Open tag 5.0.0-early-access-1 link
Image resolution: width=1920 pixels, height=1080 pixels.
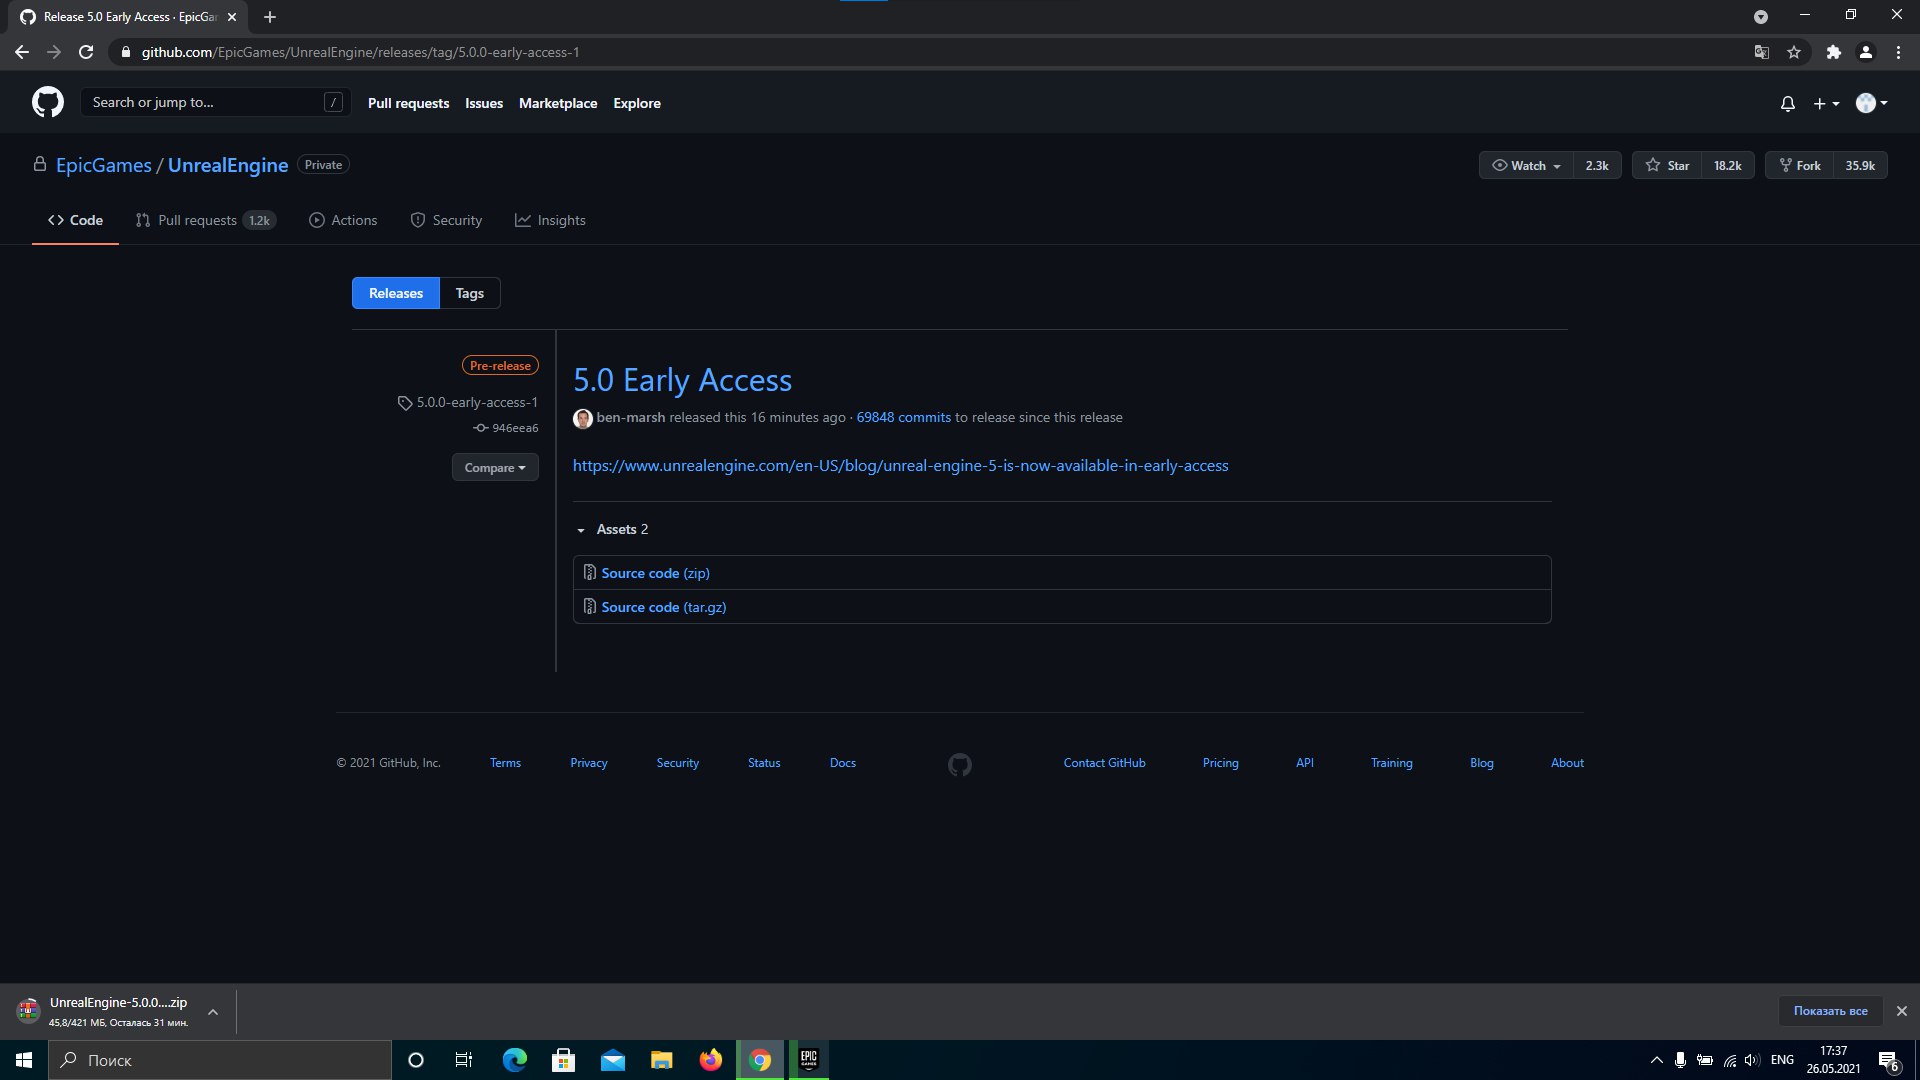(467, 402)
